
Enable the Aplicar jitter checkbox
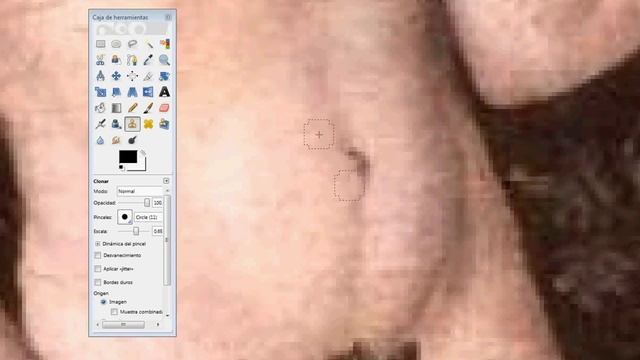pos(98,269)
